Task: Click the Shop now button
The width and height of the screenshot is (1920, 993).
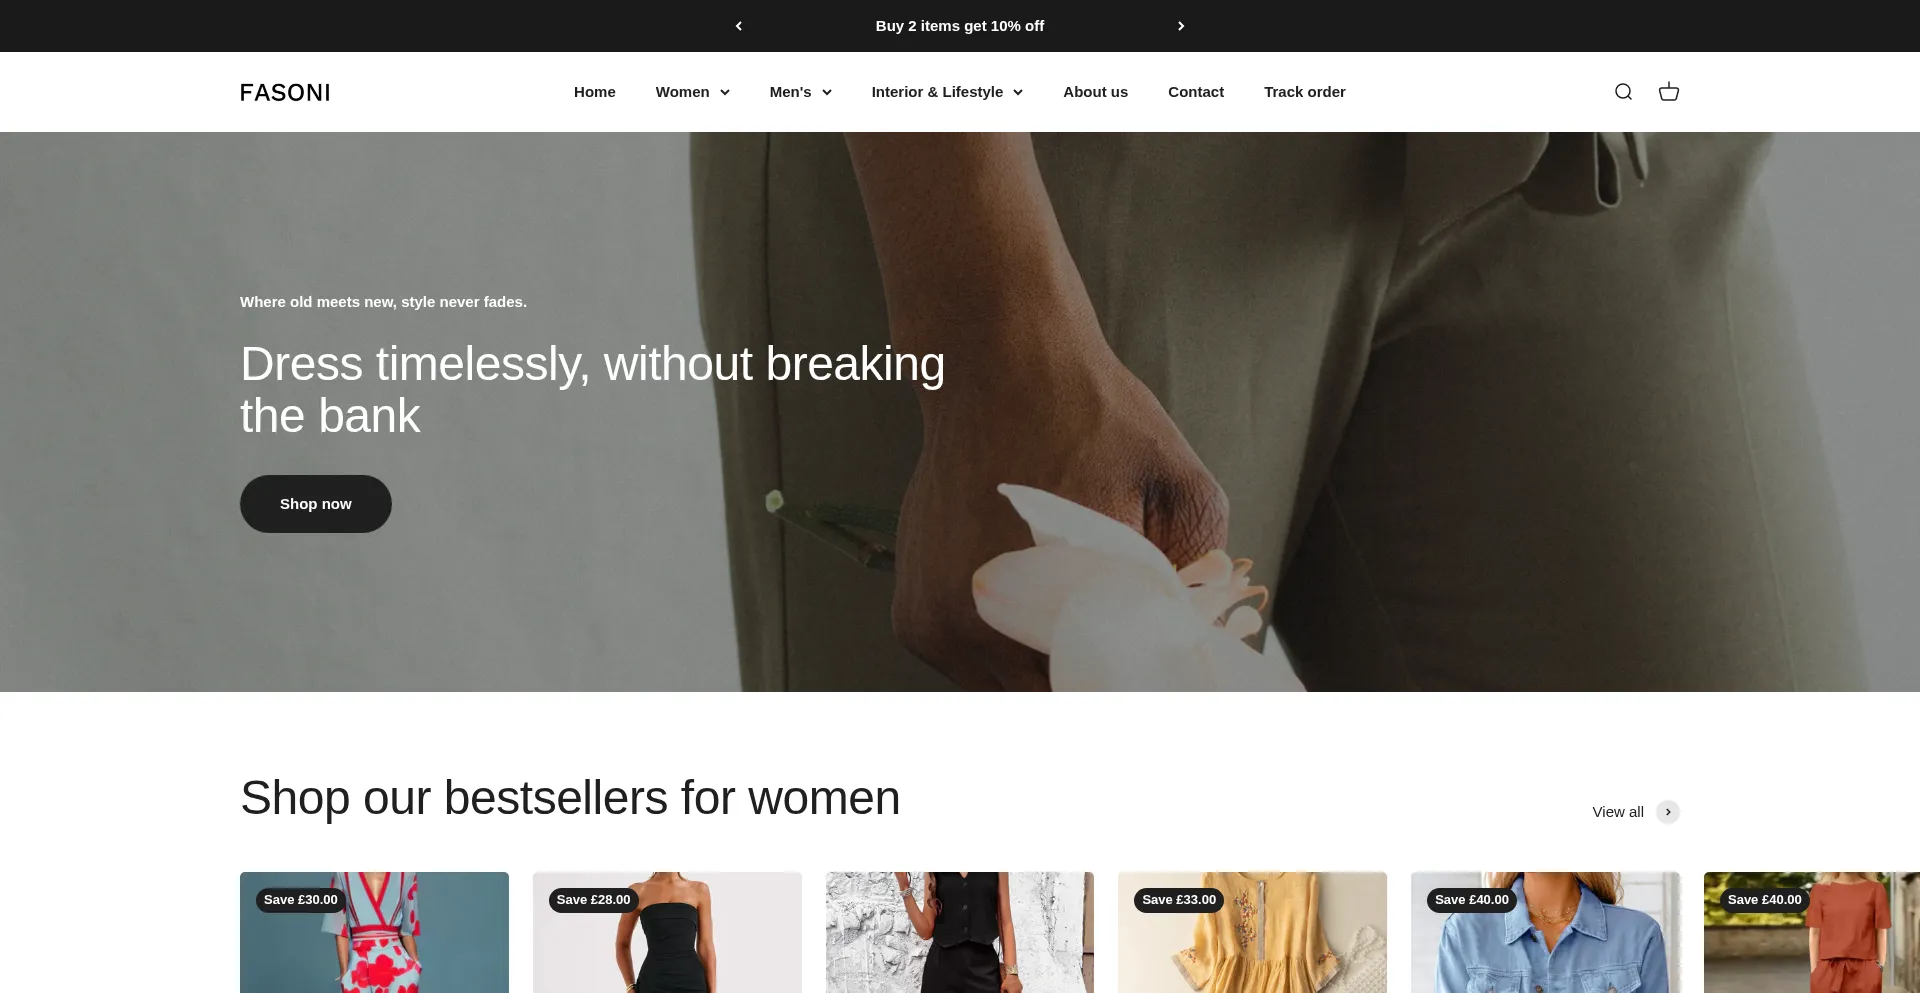Action: click(316, 504)
